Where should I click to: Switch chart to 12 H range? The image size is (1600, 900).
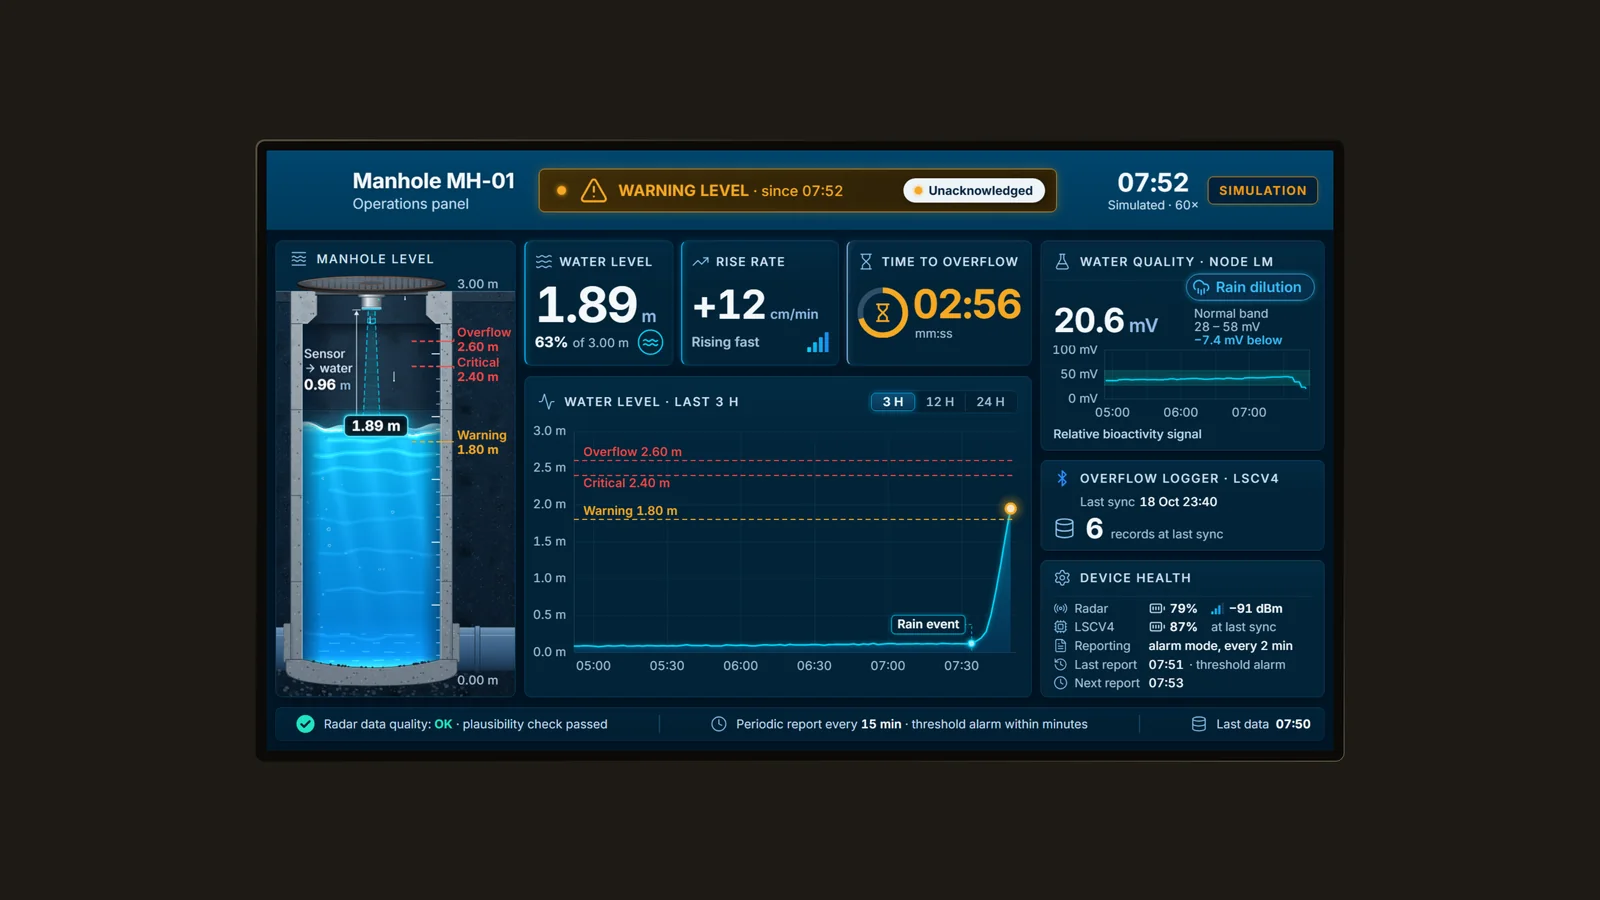click(940, 401)
